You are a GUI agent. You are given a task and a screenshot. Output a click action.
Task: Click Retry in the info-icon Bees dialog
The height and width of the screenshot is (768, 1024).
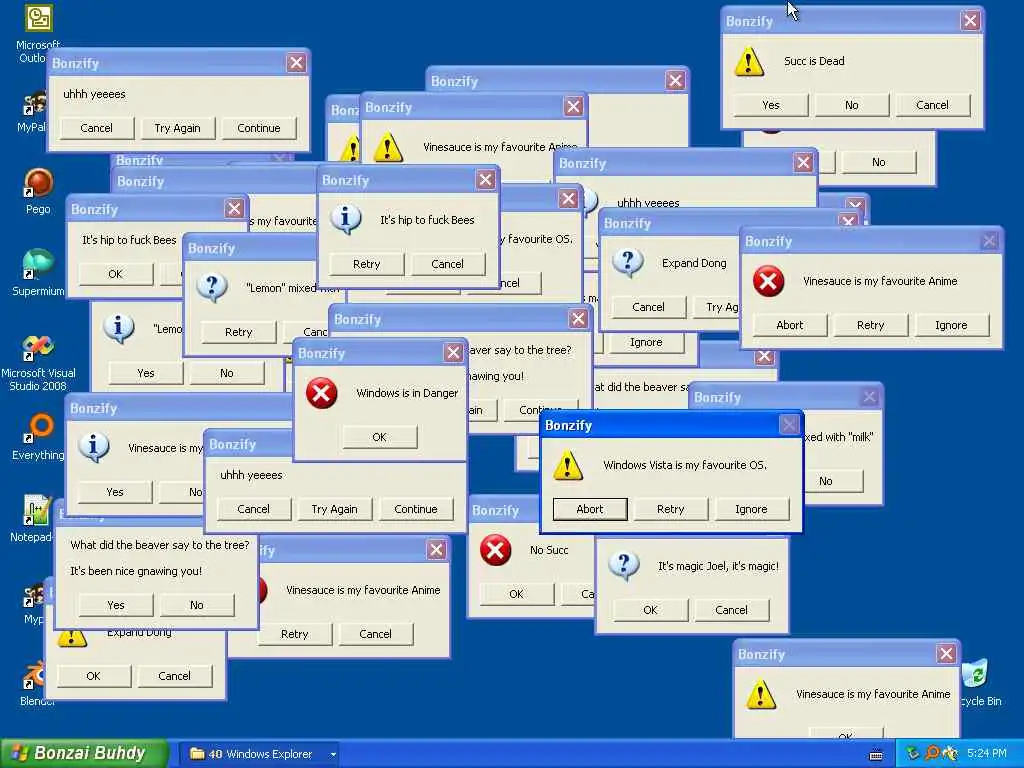(x=366, y=264)
